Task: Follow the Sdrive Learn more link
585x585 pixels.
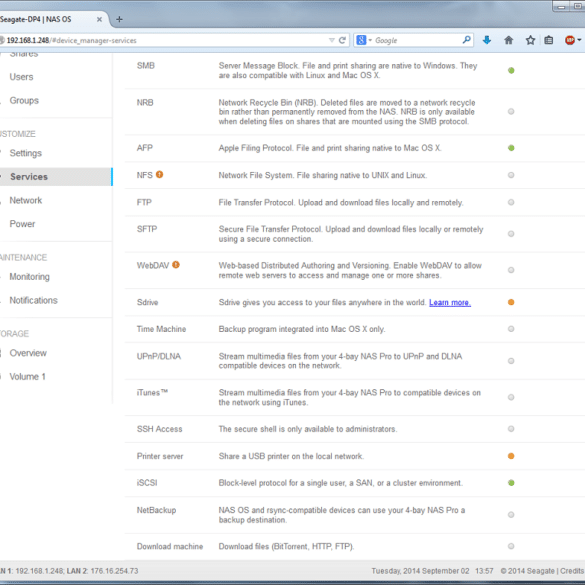Action: 450,302
